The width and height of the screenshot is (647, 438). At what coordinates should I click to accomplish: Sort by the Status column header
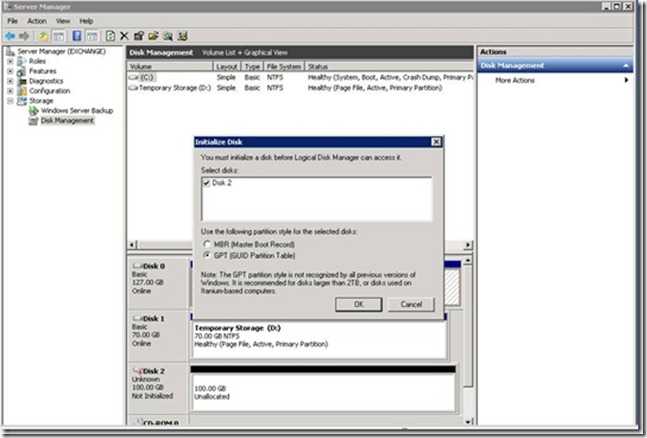389,66
